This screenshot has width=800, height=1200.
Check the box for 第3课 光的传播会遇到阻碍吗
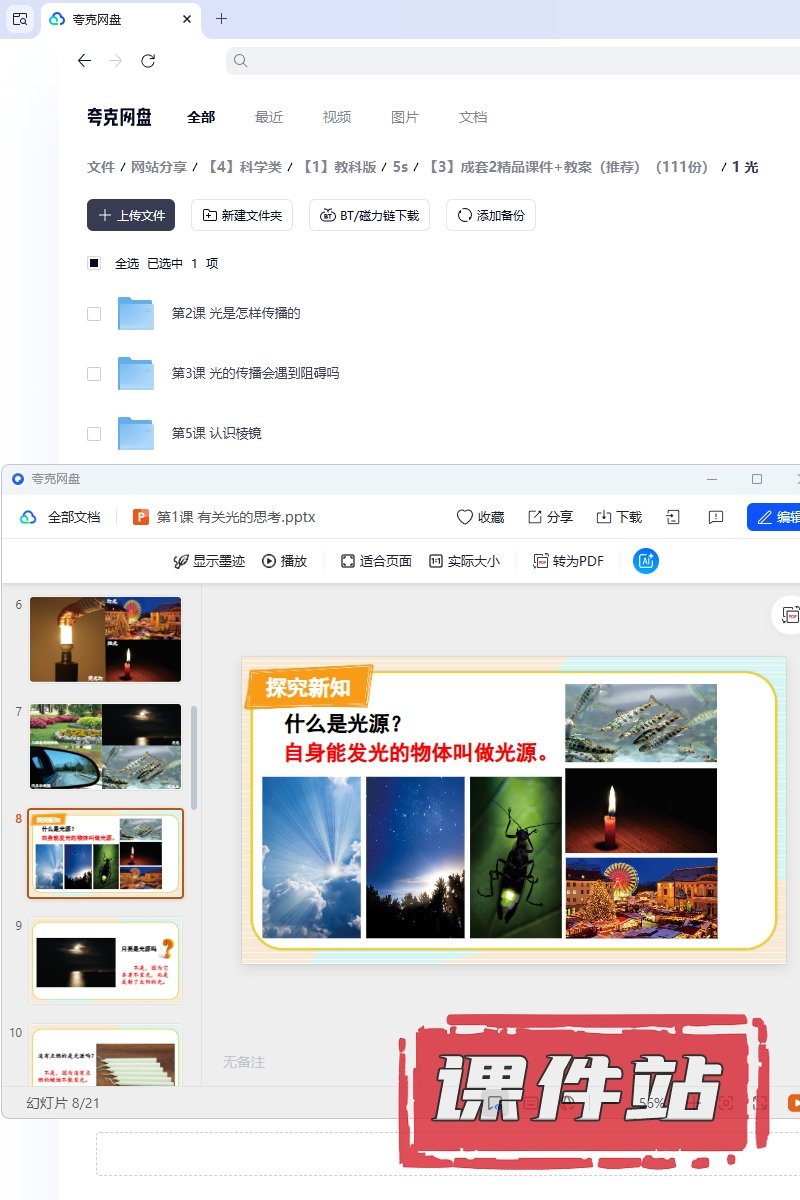94,374
